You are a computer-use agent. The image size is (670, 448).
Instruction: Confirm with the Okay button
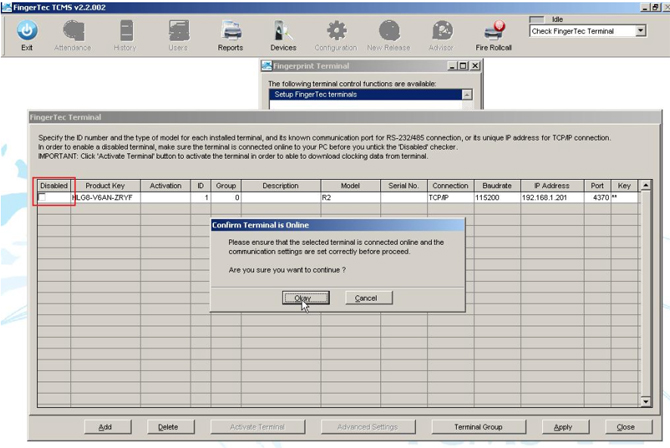tap(306, 298)
